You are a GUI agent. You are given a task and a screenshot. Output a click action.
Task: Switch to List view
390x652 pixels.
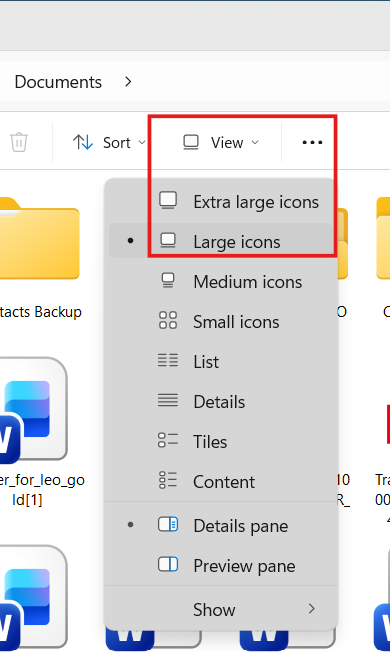[x=221, y=361]
